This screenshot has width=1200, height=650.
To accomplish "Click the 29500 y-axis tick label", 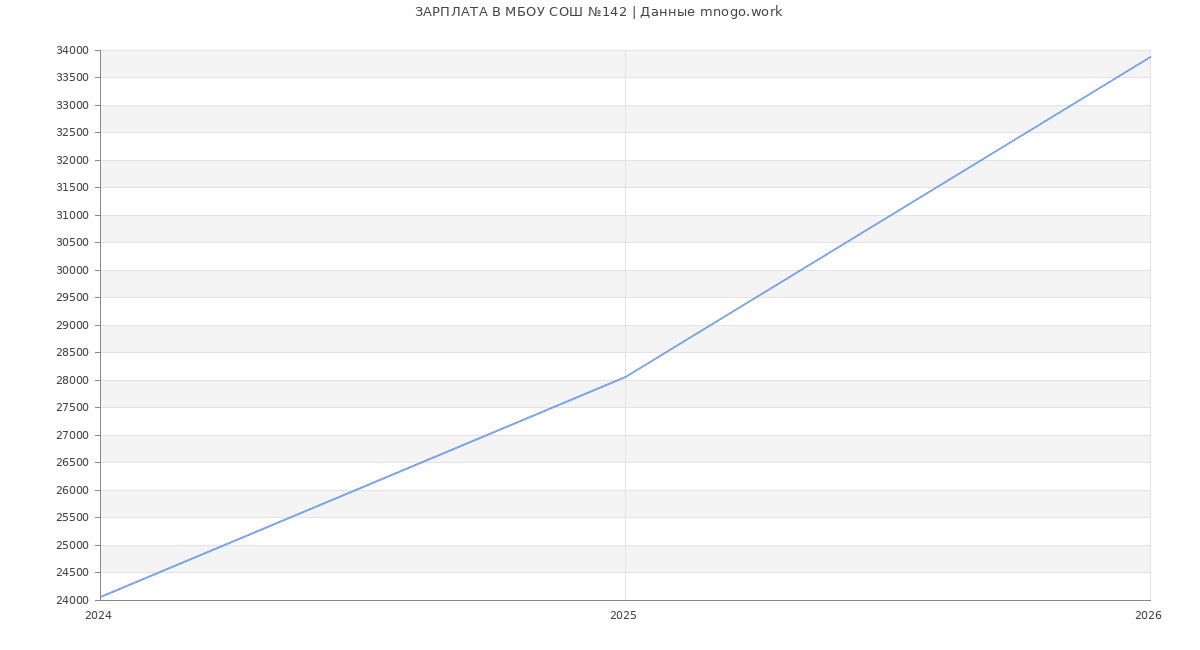I will pyautogui.click(x=72, y=298).
